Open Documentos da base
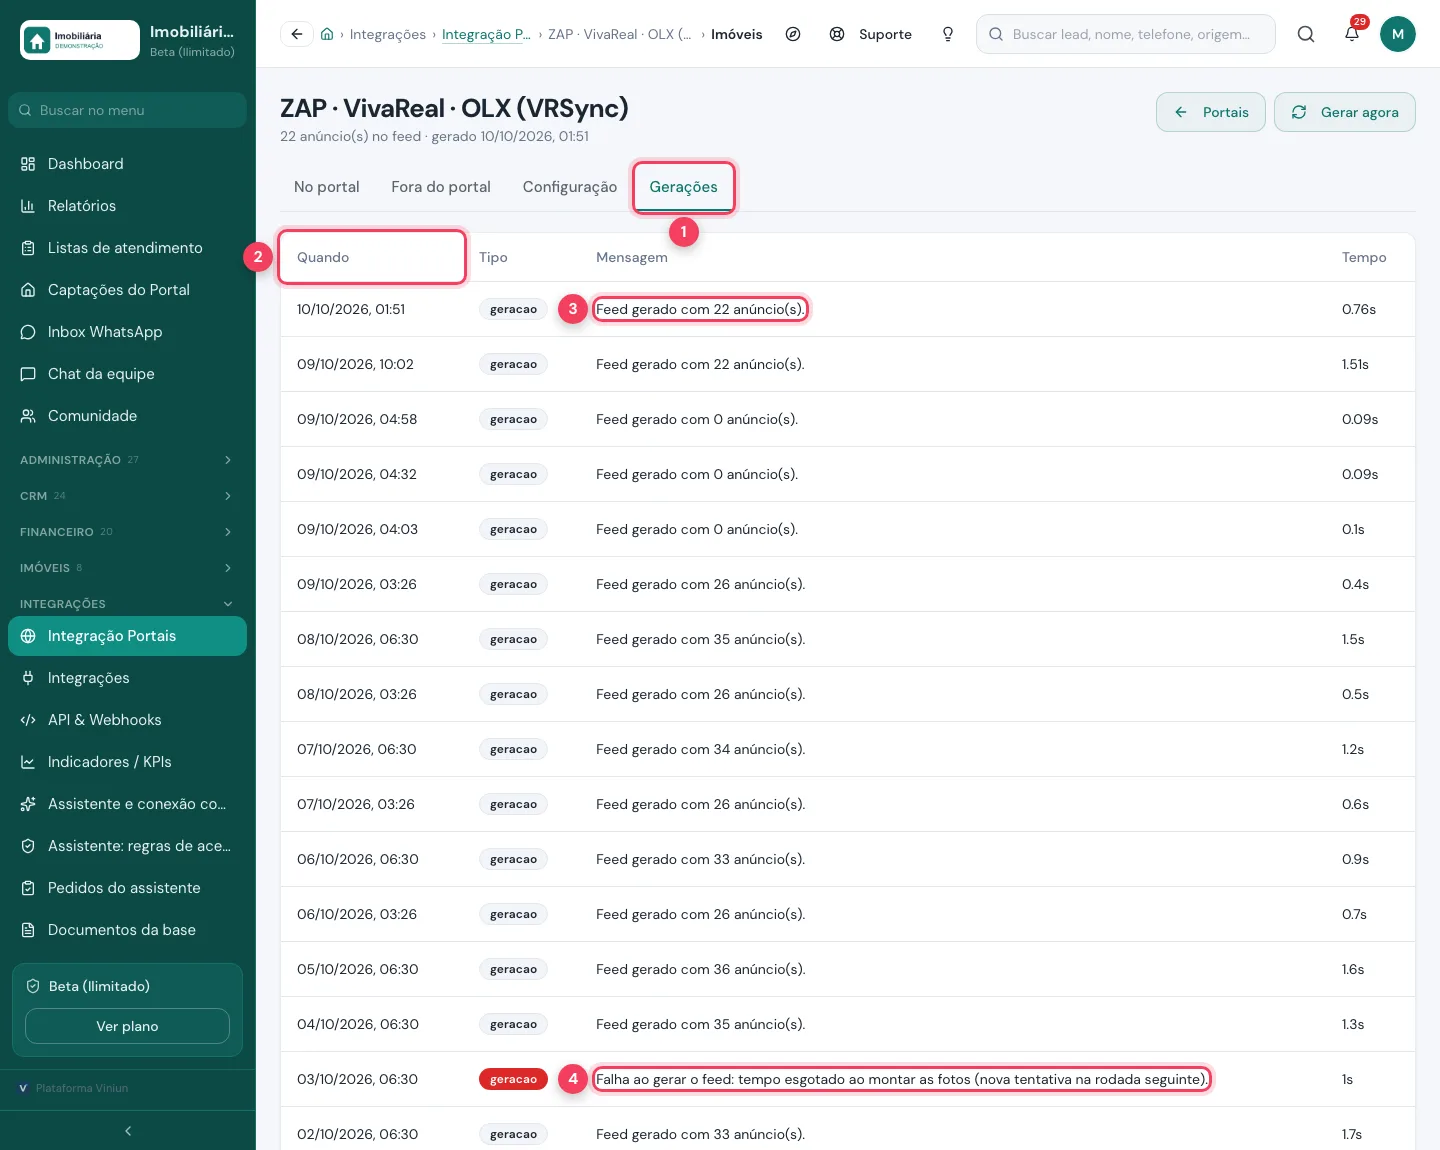The image size is (1440, 1150). click(x=127, y=930)
